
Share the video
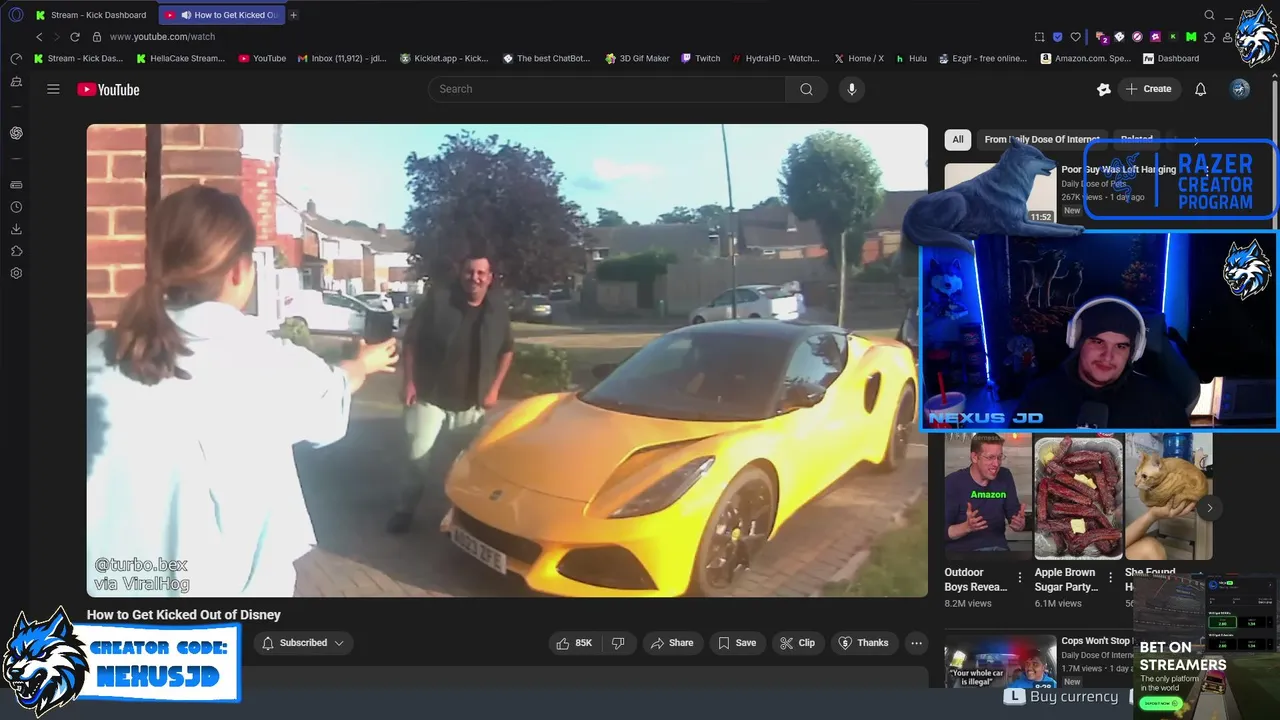[x=672, y=643]
